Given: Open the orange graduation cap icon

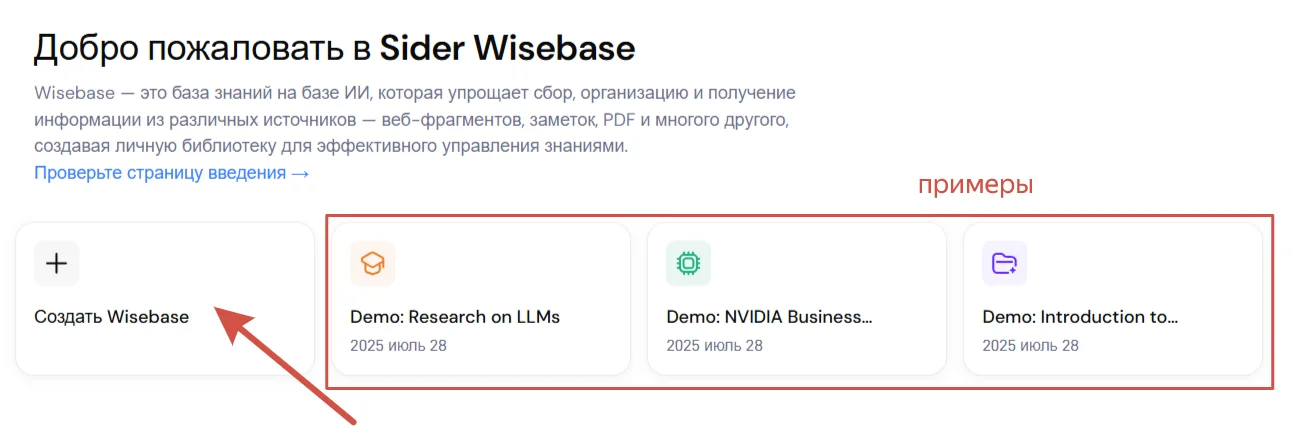Looking at the screenshot, I should [373, 264].
